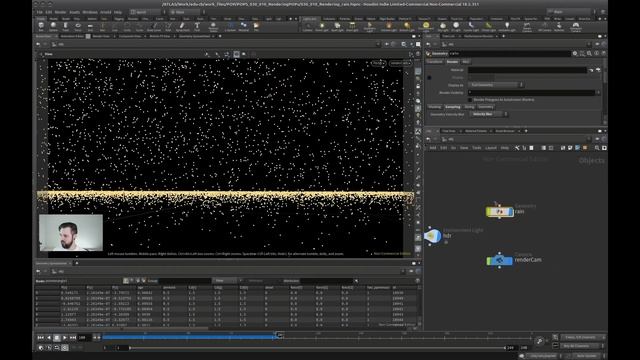Select the cam Geometry node
The image size is (640, 360).
tap(500, 211)
